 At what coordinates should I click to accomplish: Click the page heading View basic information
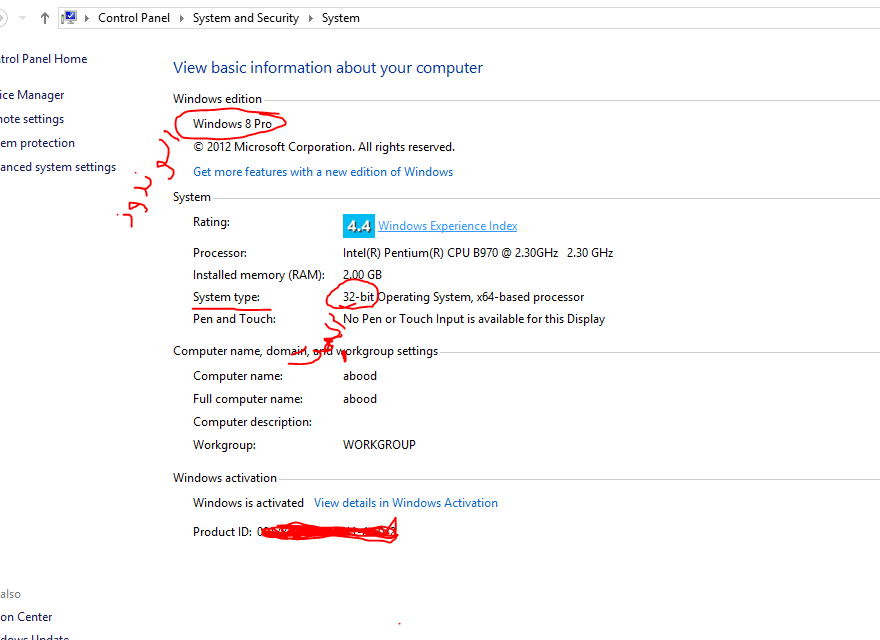point(328,68)
